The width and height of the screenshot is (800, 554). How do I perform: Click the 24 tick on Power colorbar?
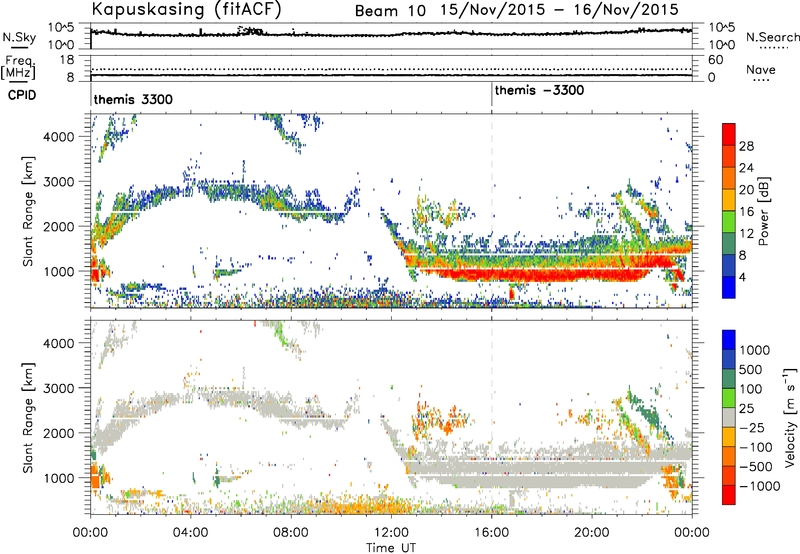pyautogui.click(x=746, y=168)
